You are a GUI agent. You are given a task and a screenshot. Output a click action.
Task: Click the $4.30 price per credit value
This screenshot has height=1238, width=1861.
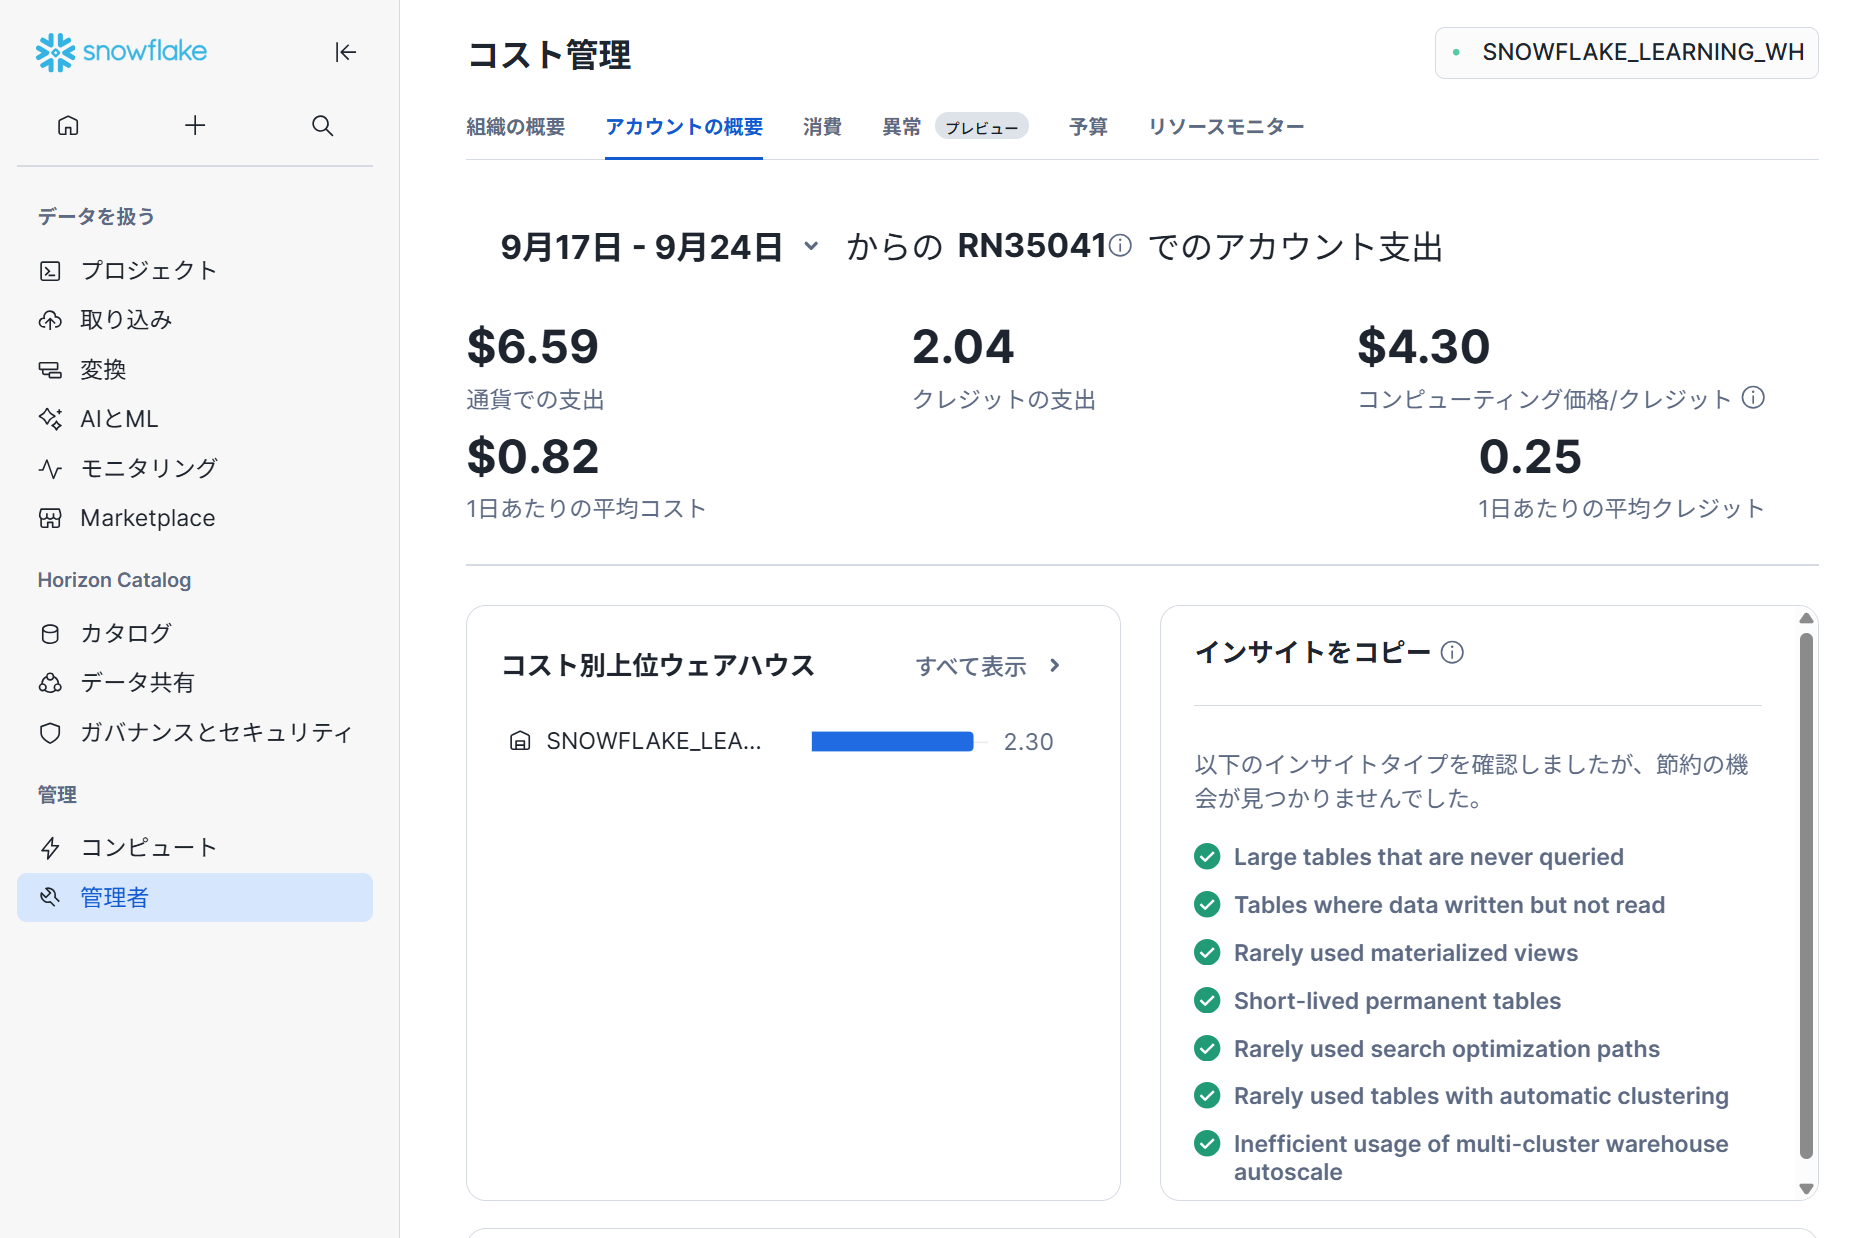[1423, 347]
